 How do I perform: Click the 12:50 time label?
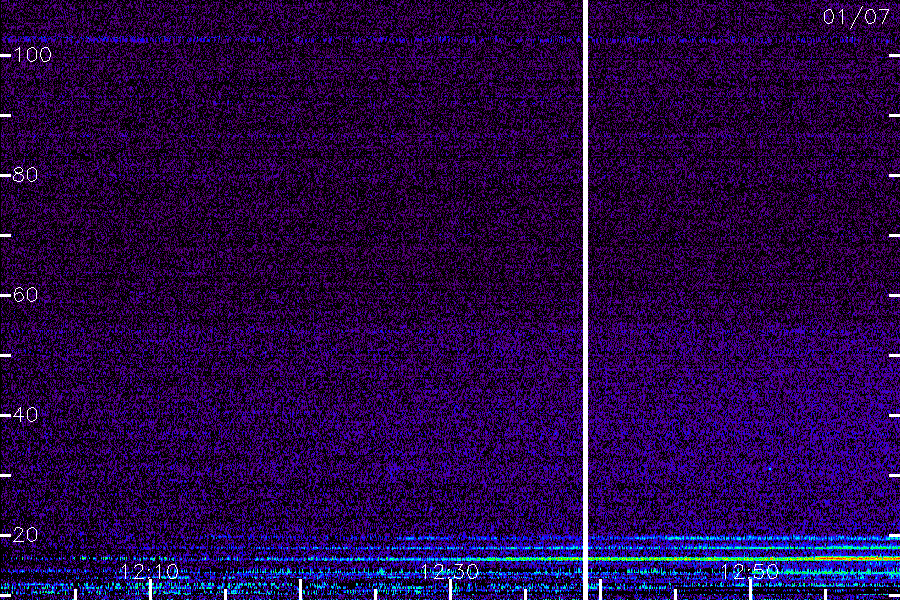click(750, 572)
